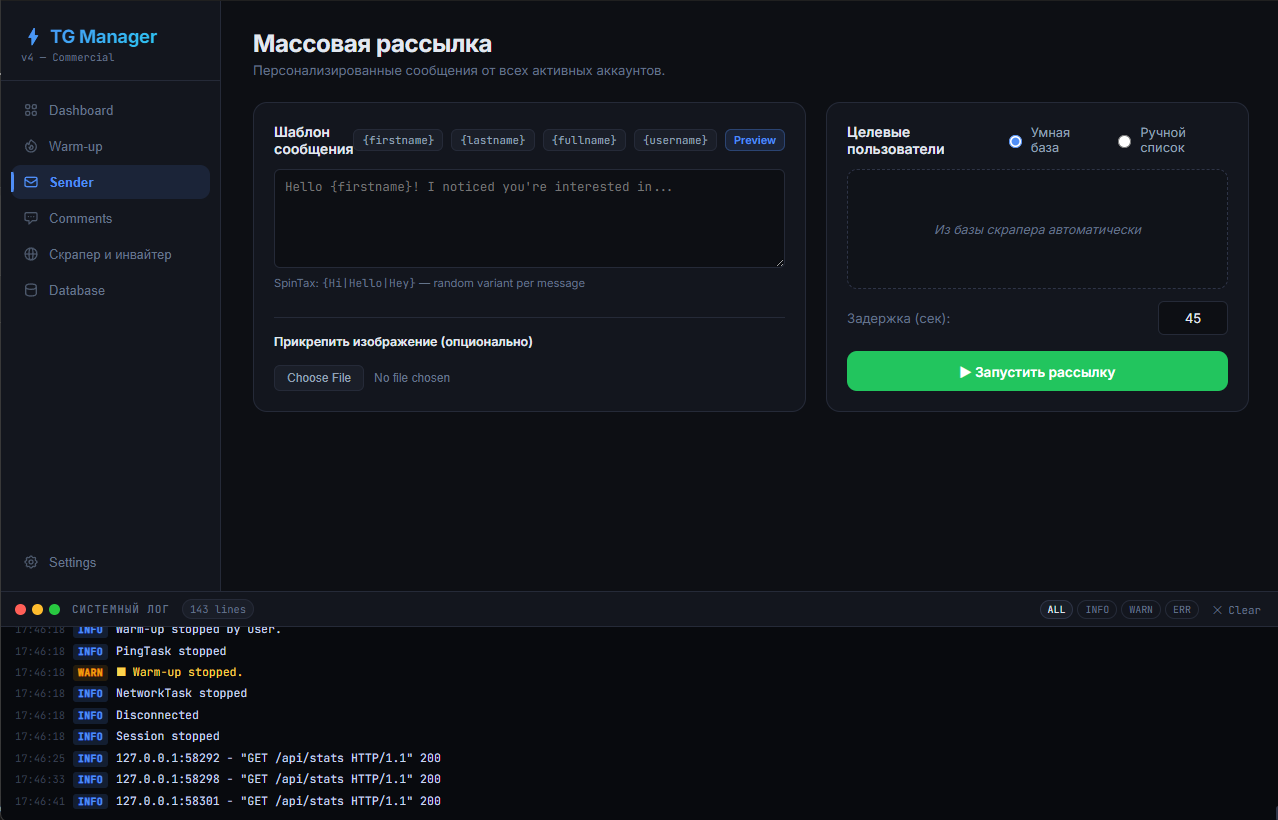This screenshot has width=1278, height=820.
Task: Click the TG Manager lightning bolt logo
Action: 33,37
